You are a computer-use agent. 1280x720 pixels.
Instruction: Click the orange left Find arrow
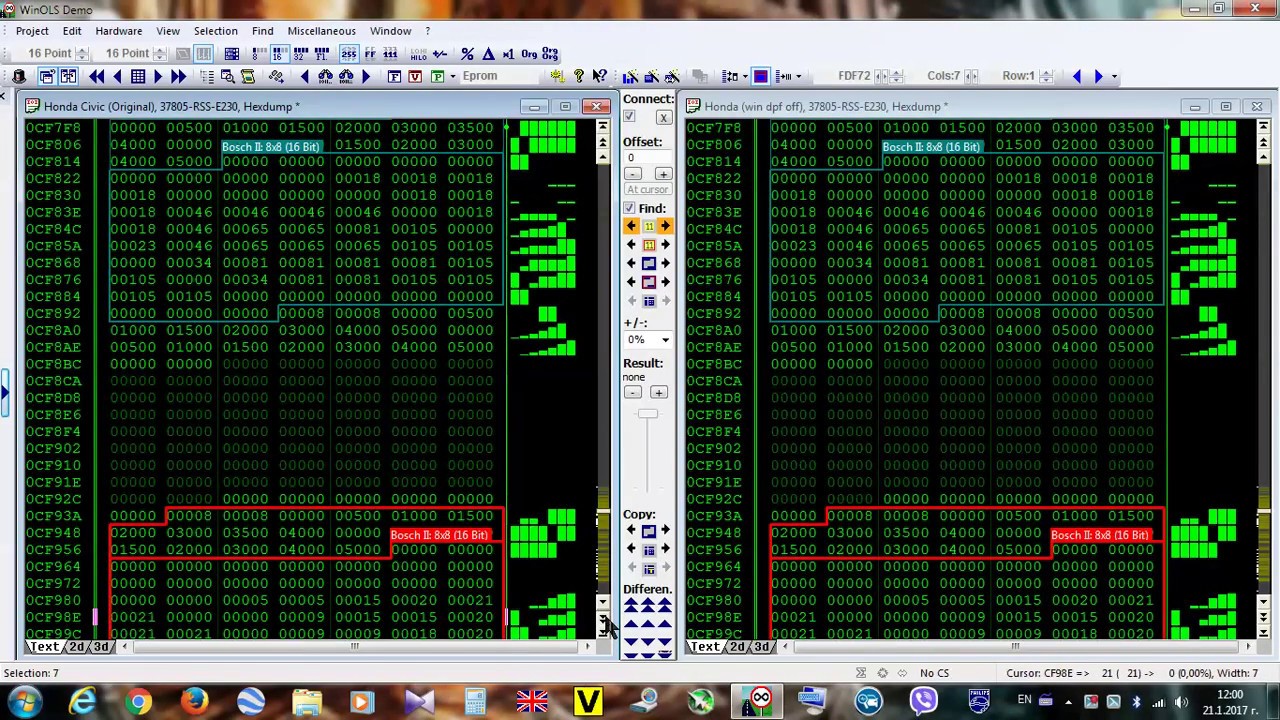pyautogui.click(x=631, y=226)
